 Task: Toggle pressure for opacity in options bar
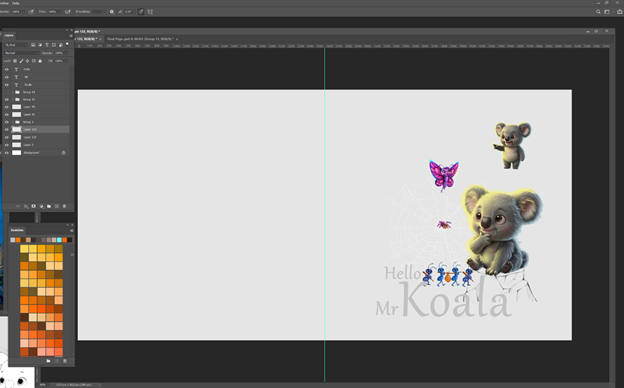(31, 12)
